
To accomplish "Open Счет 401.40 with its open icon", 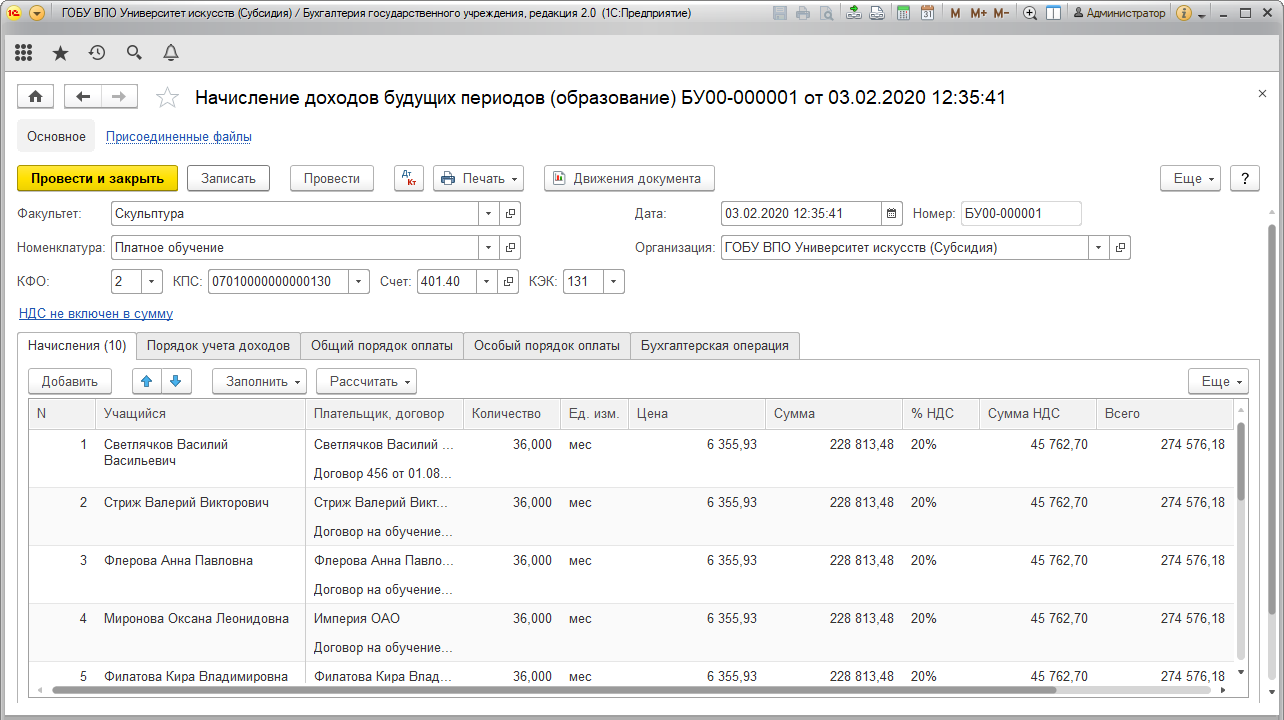I will (510, 282).
